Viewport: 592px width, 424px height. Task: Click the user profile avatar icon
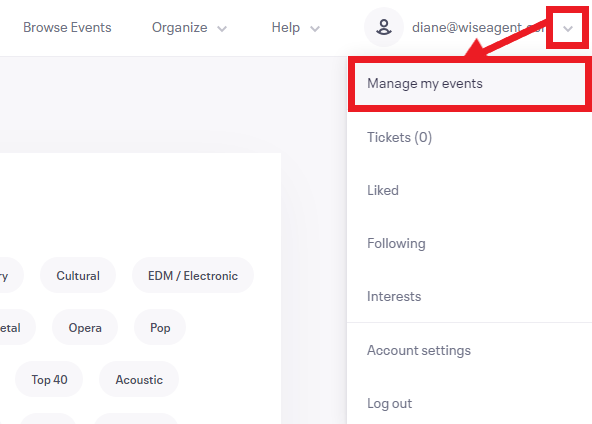(384, 27)
